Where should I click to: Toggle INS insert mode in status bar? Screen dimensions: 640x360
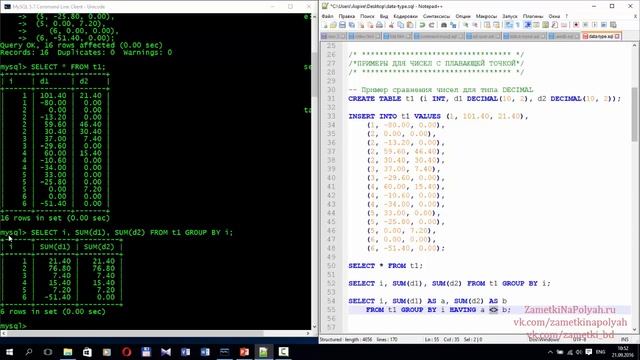coord(624,340)
